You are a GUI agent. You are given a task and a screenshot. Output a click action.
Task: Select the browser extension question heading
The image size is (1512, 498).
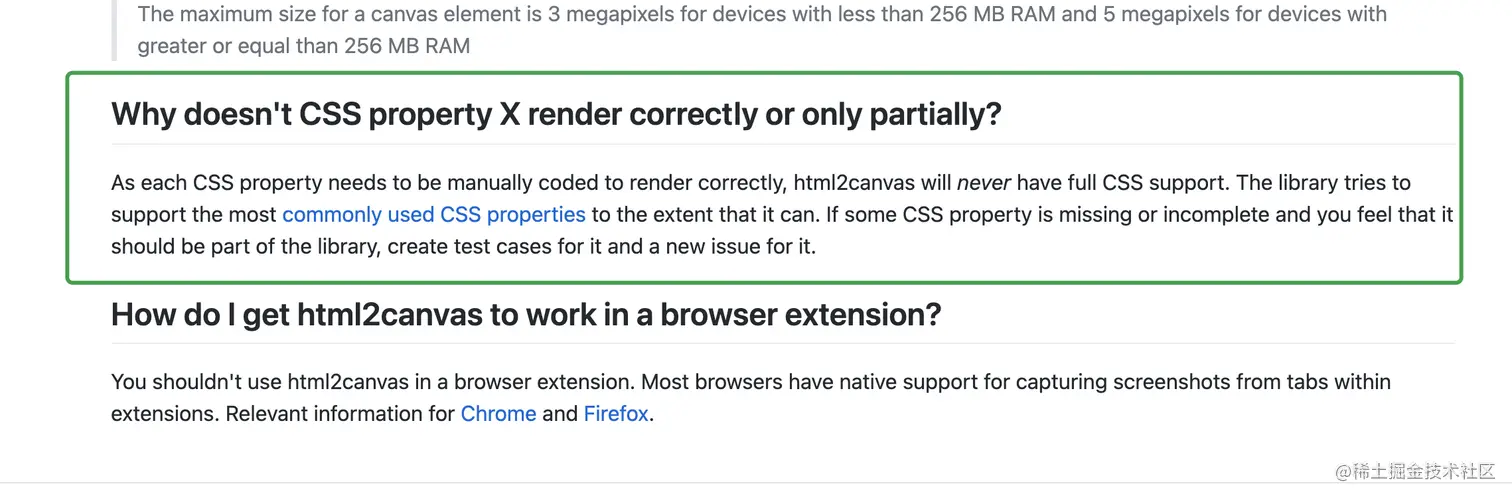pyautogui.click(x=526, y=315)
